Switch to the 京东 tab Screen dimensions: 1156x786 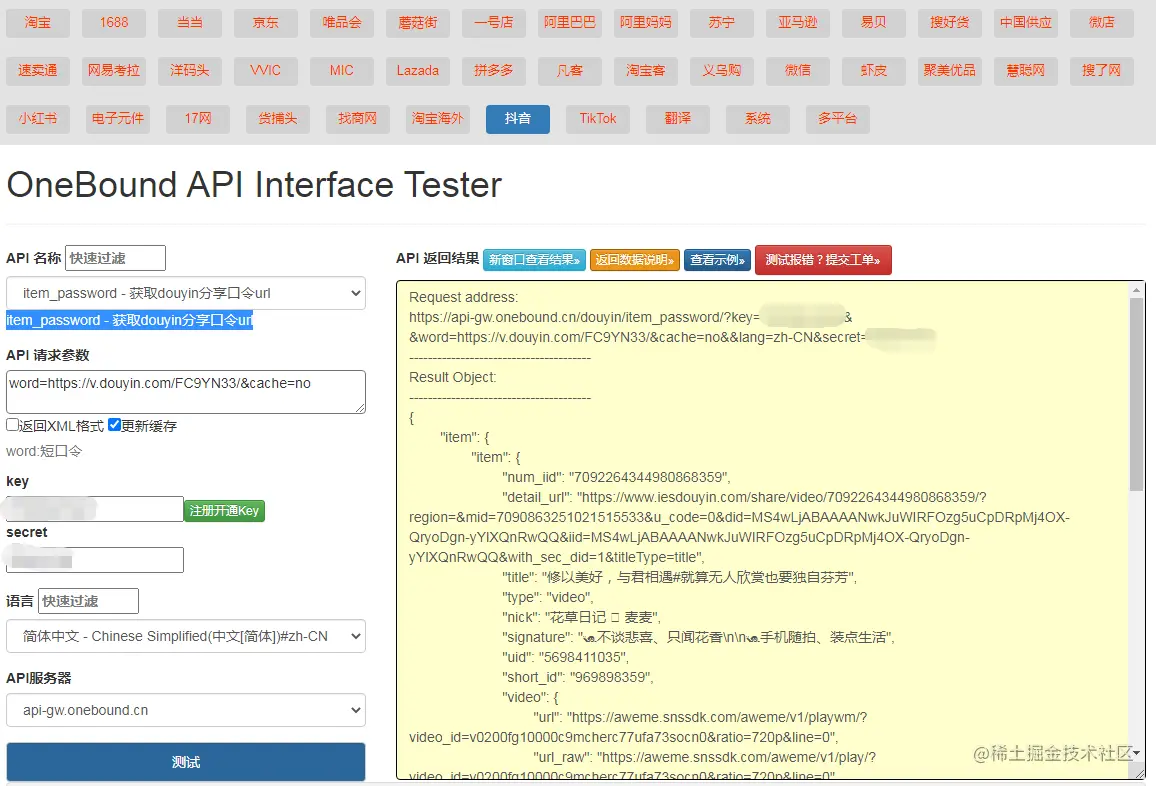(265, 23)
